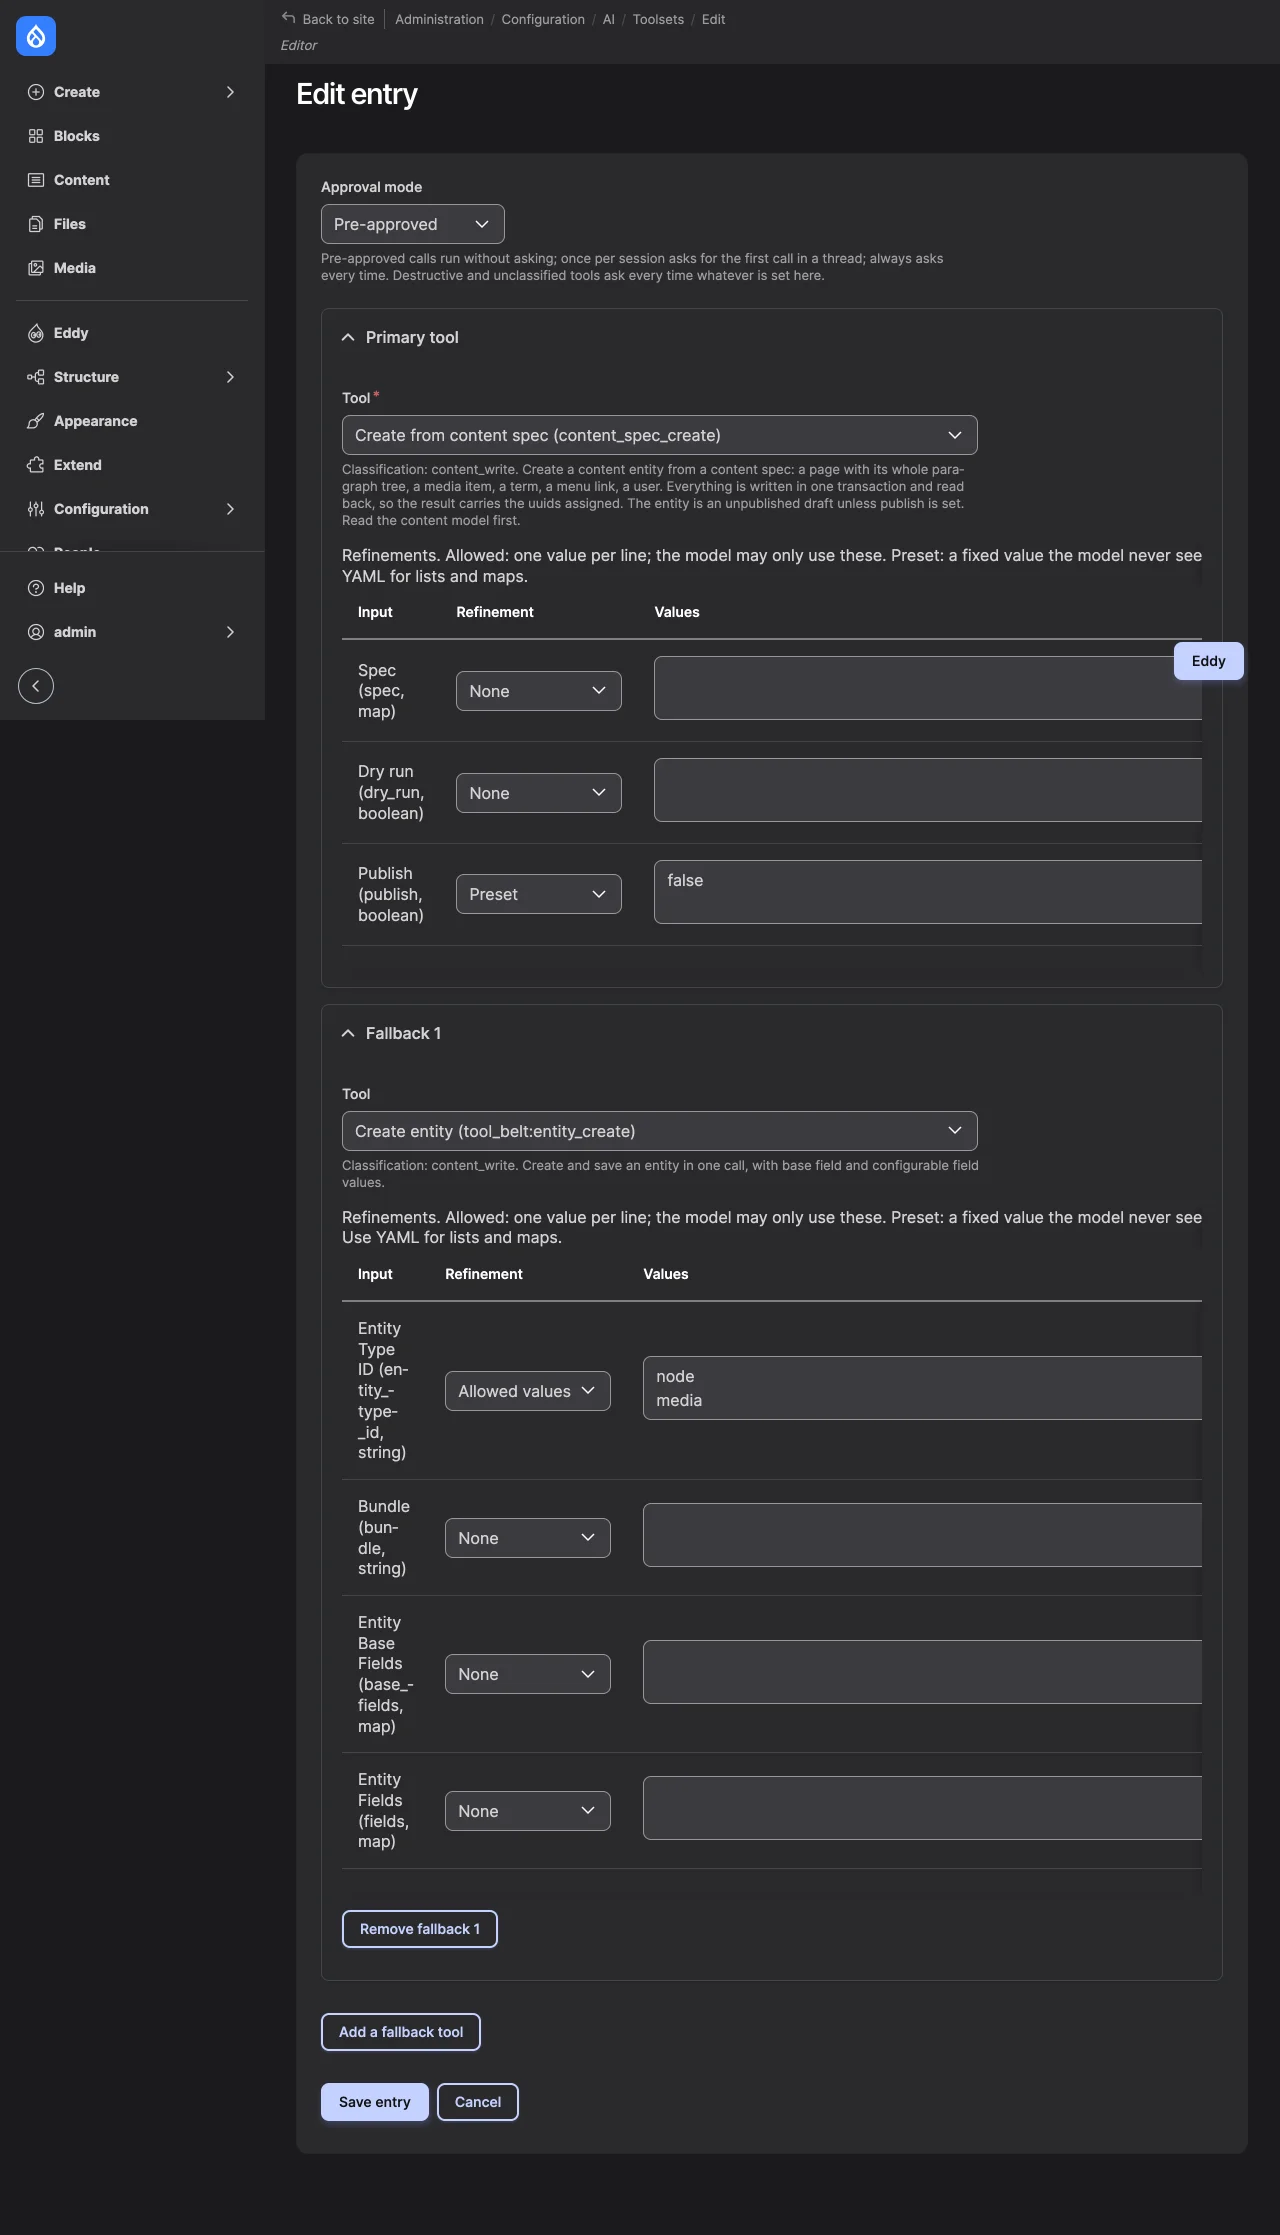The width and height of the screenshot is (1280, 2235).
Task: Expand the Configuration submenu chevron
Action: pos(230,509)
